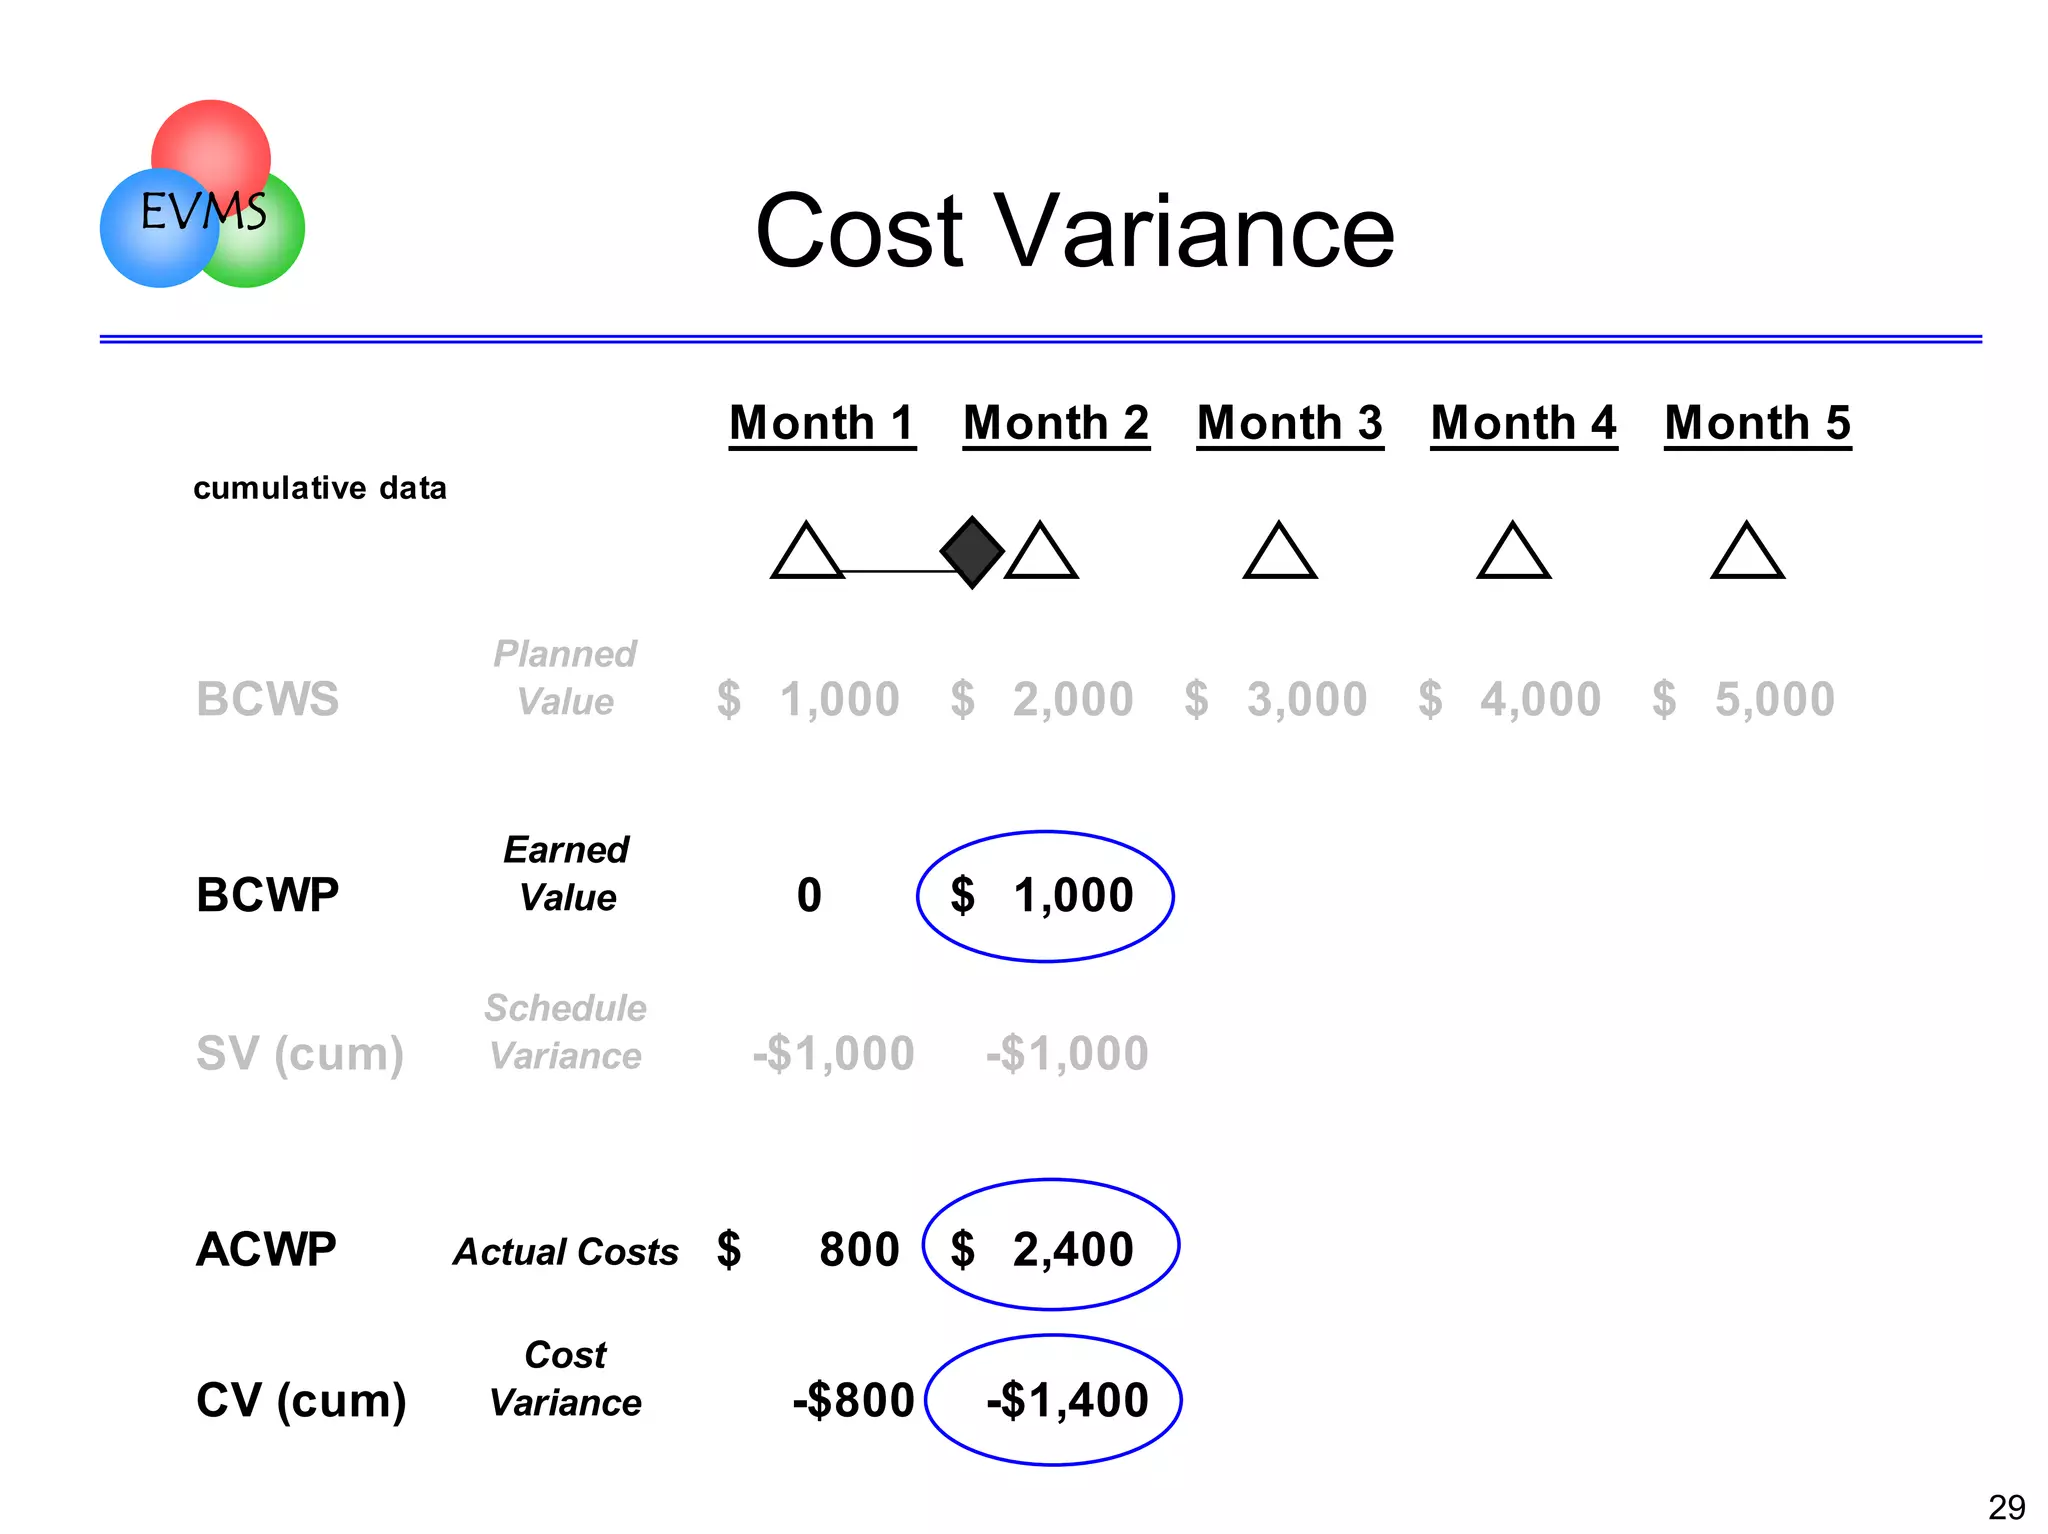Click the BCWS $ 3,000 value

tap(1276, 699)
